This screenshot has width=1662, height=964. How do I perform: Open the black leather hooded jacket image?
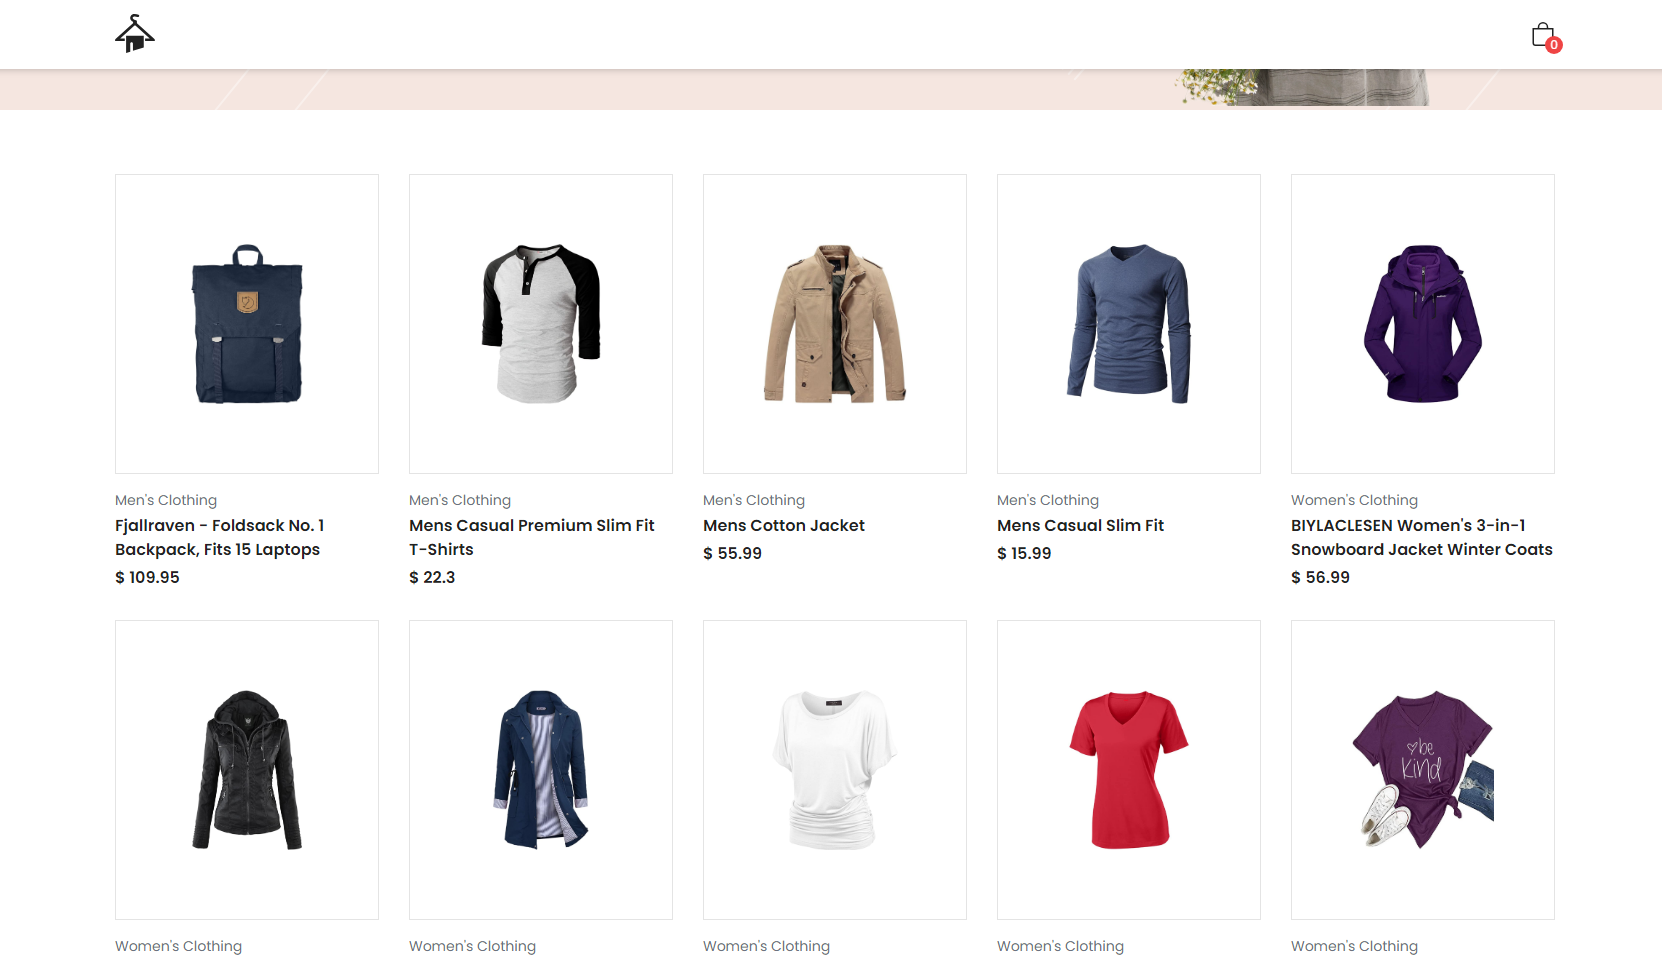click(x=247, y=770)
